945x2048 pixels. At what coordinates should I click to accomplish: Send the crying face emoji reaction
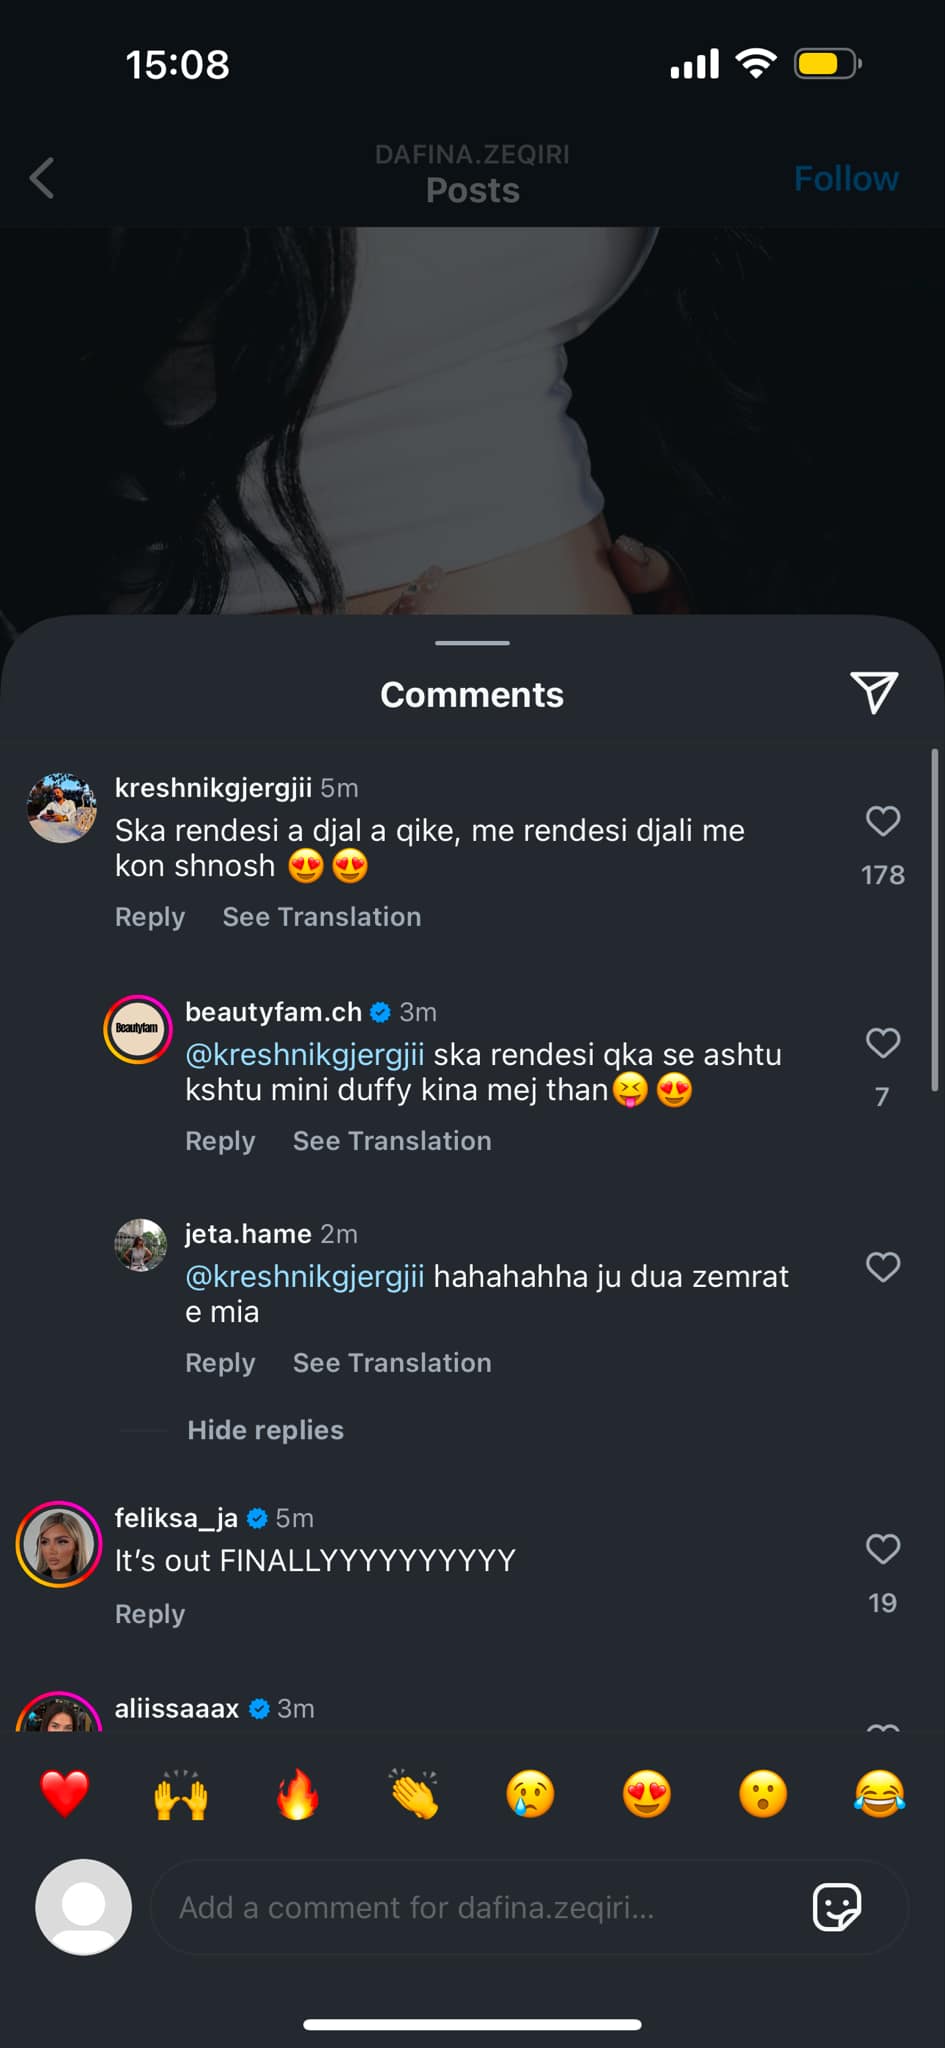click(530, 1793)
